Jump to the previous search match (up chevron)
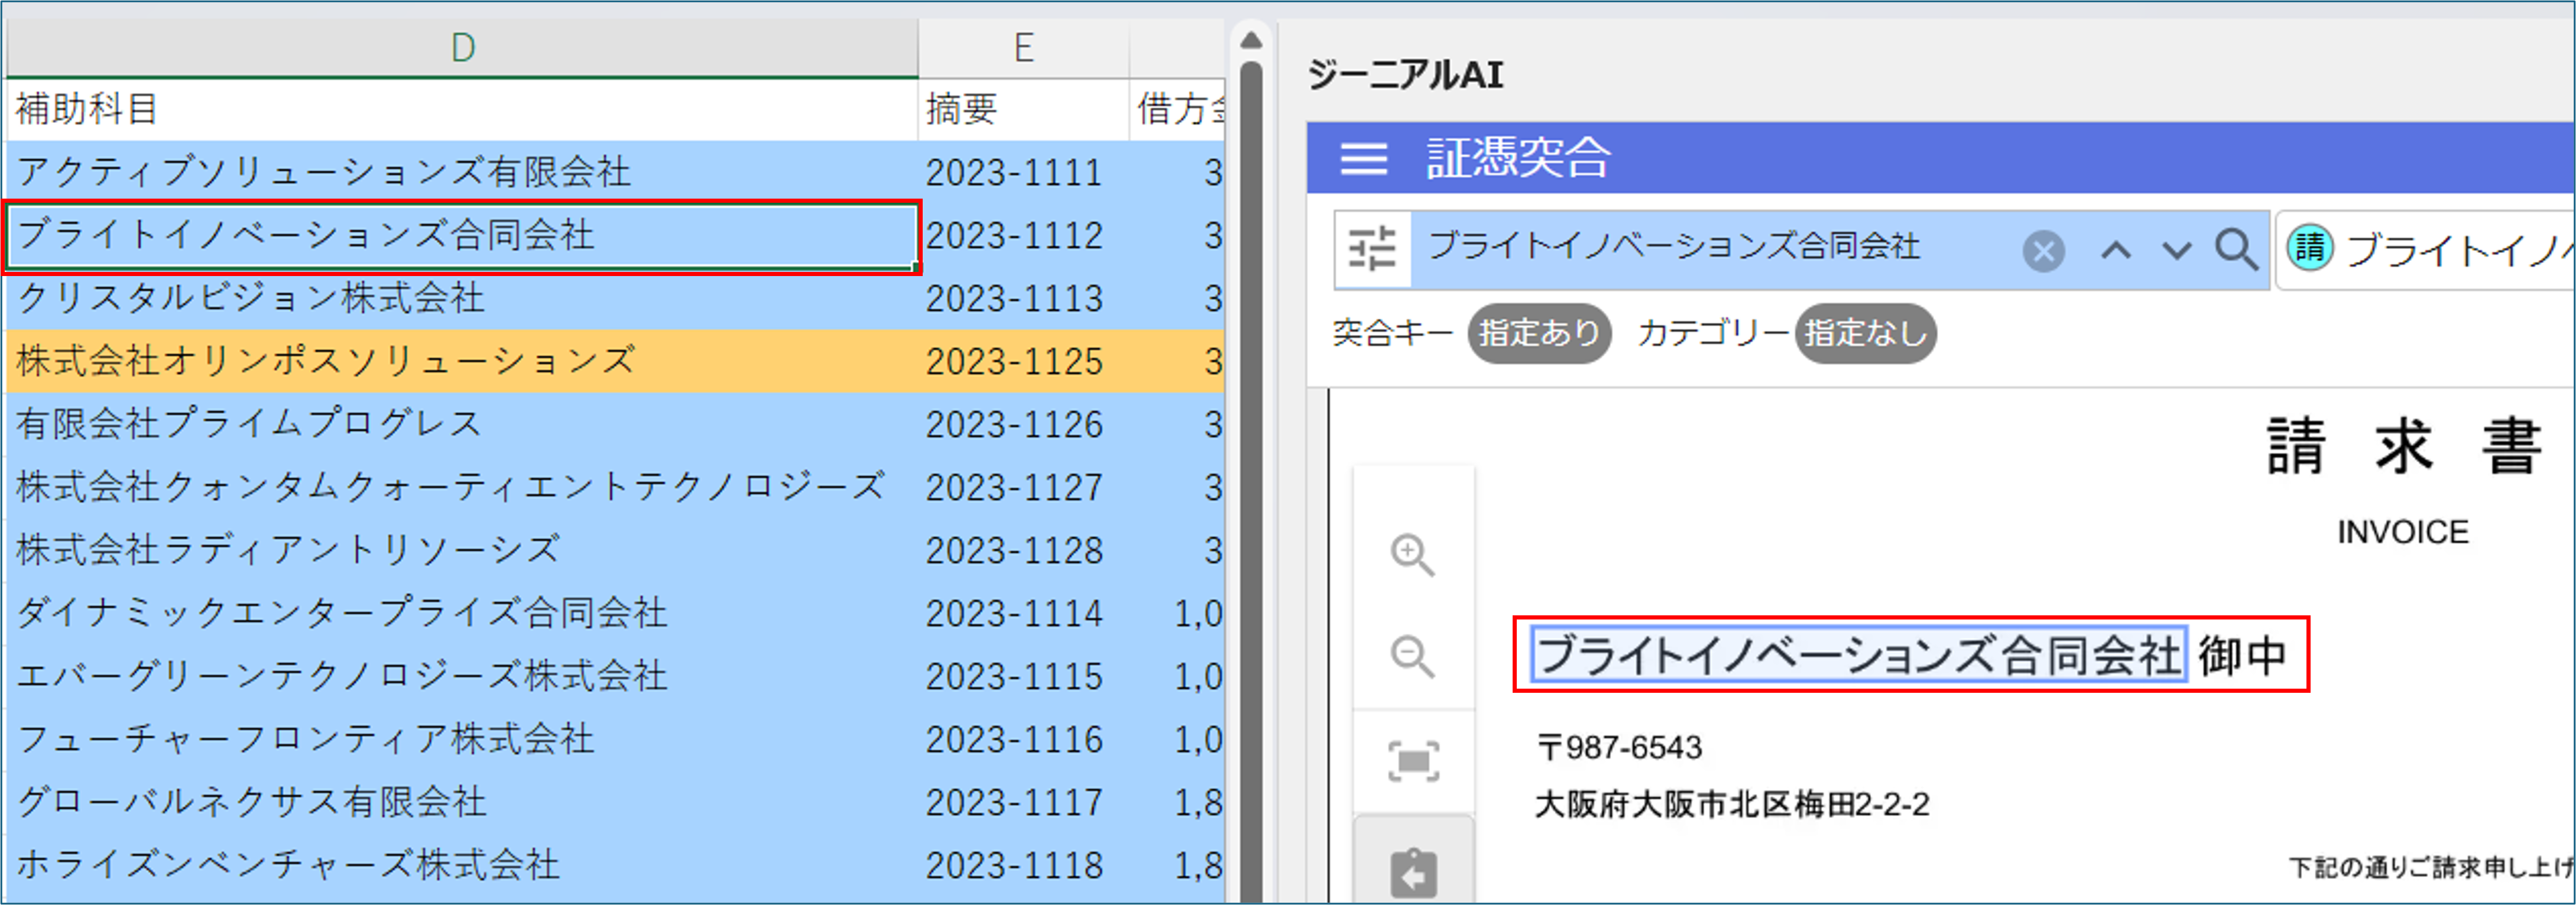 tap(2115, 250)
